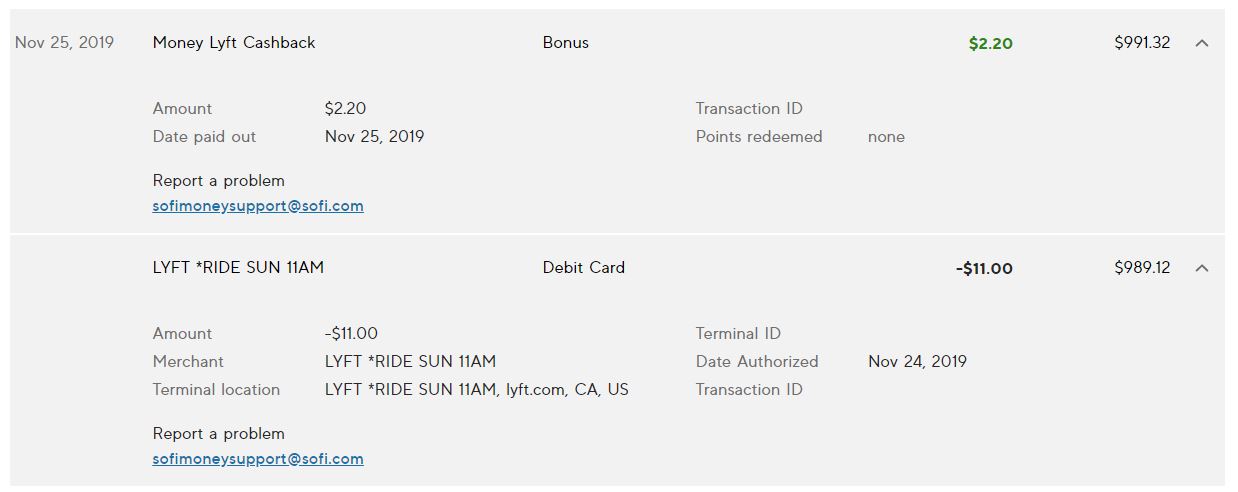The width and height of the screenshot is (1238, 492).
Task: Click the $991.32 running balance
Action: coord(1142,43)
